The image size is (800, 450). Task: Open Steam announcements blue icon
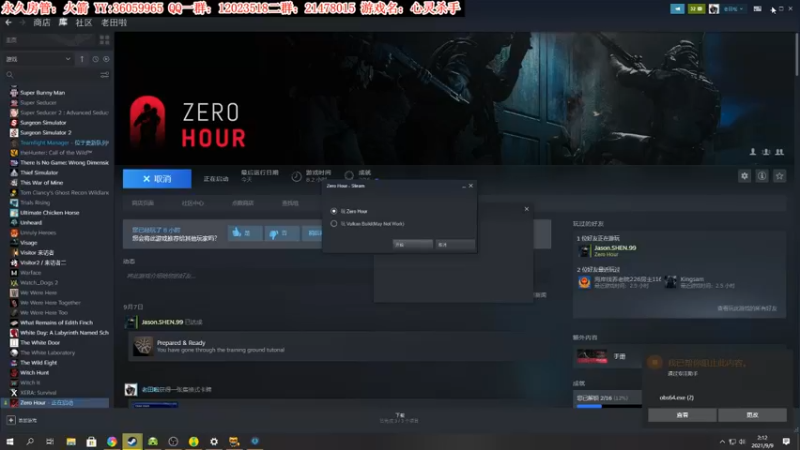(x=677, y=9)
